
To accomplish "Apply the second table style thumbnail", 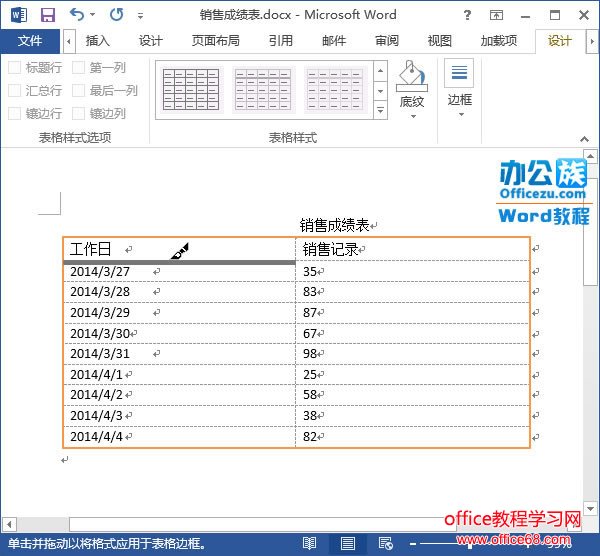I will pos(262,90).
